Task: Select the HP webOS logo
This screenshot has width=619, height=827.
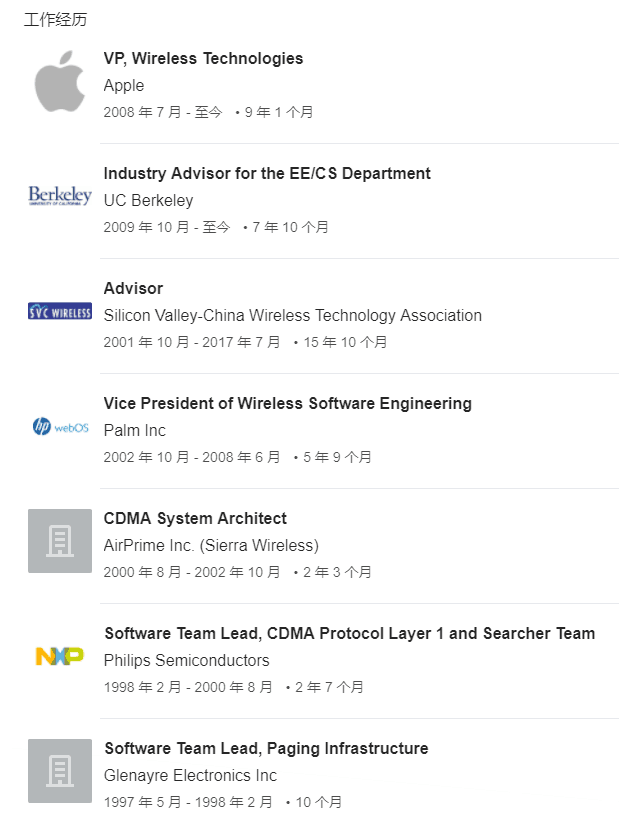Action: [60, 426]
